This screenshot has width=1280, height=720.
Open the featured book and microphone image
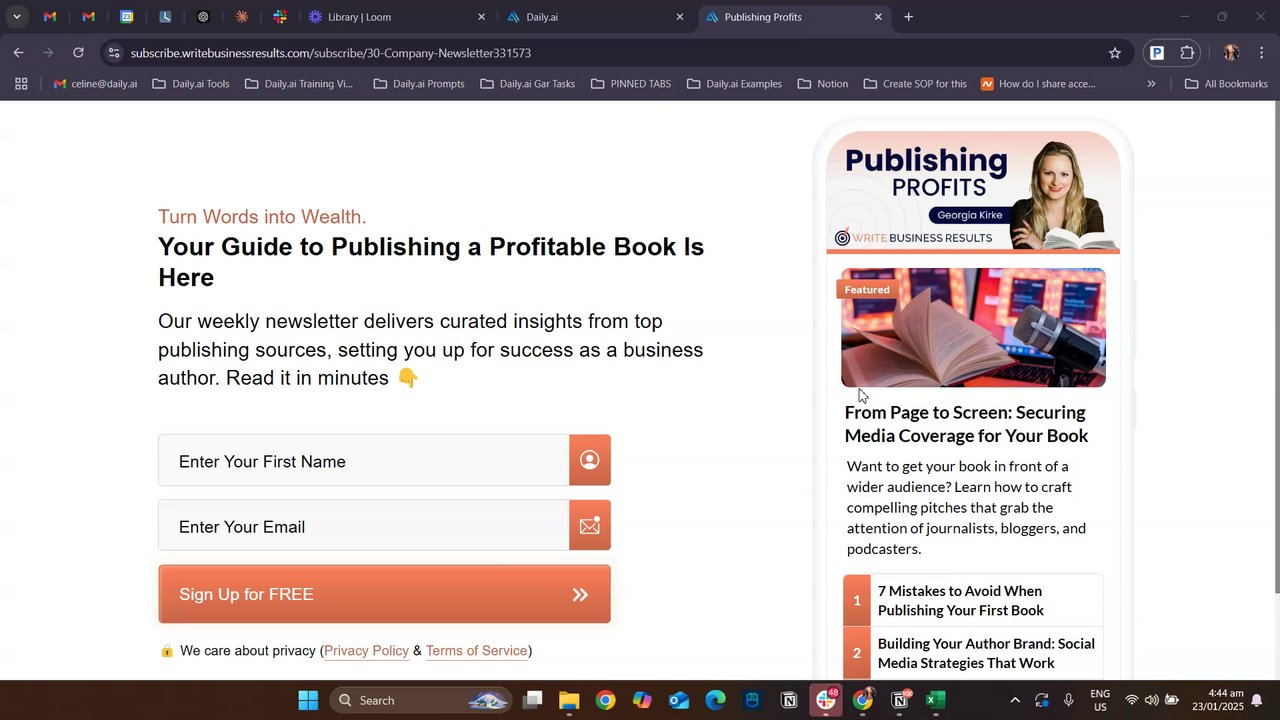[973, 328]
